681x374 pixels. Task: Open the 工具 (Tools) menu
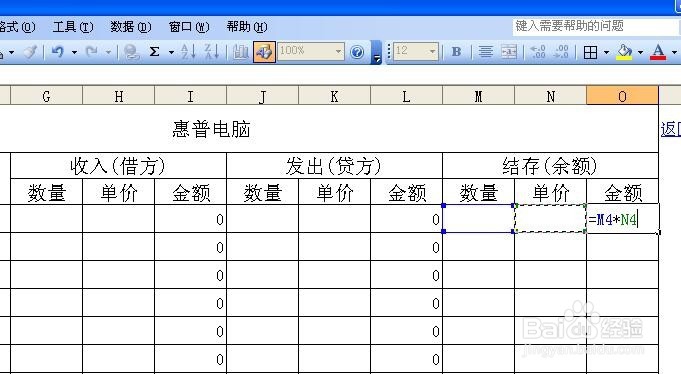(x=73, y=27)
